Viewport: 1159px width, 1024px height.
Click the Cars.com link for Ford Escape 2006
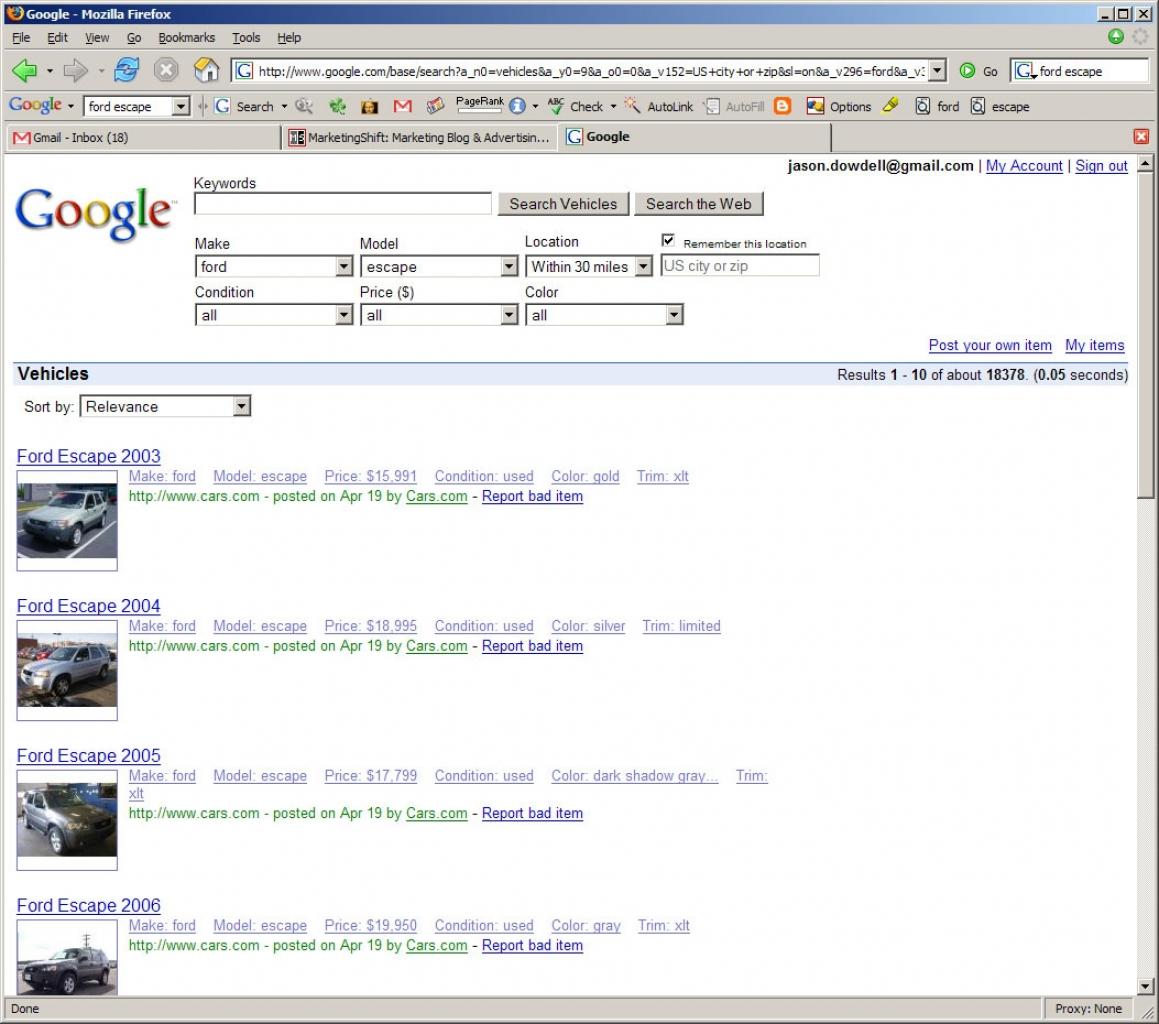pyautogui.click(x=436, y=945)
